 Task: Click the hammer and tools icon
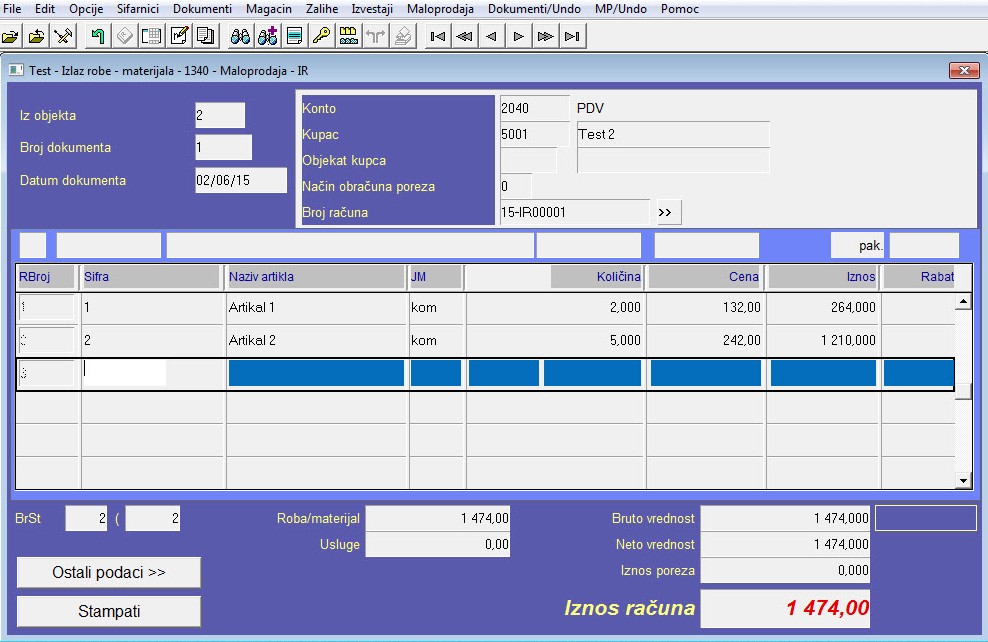[64, 37]
